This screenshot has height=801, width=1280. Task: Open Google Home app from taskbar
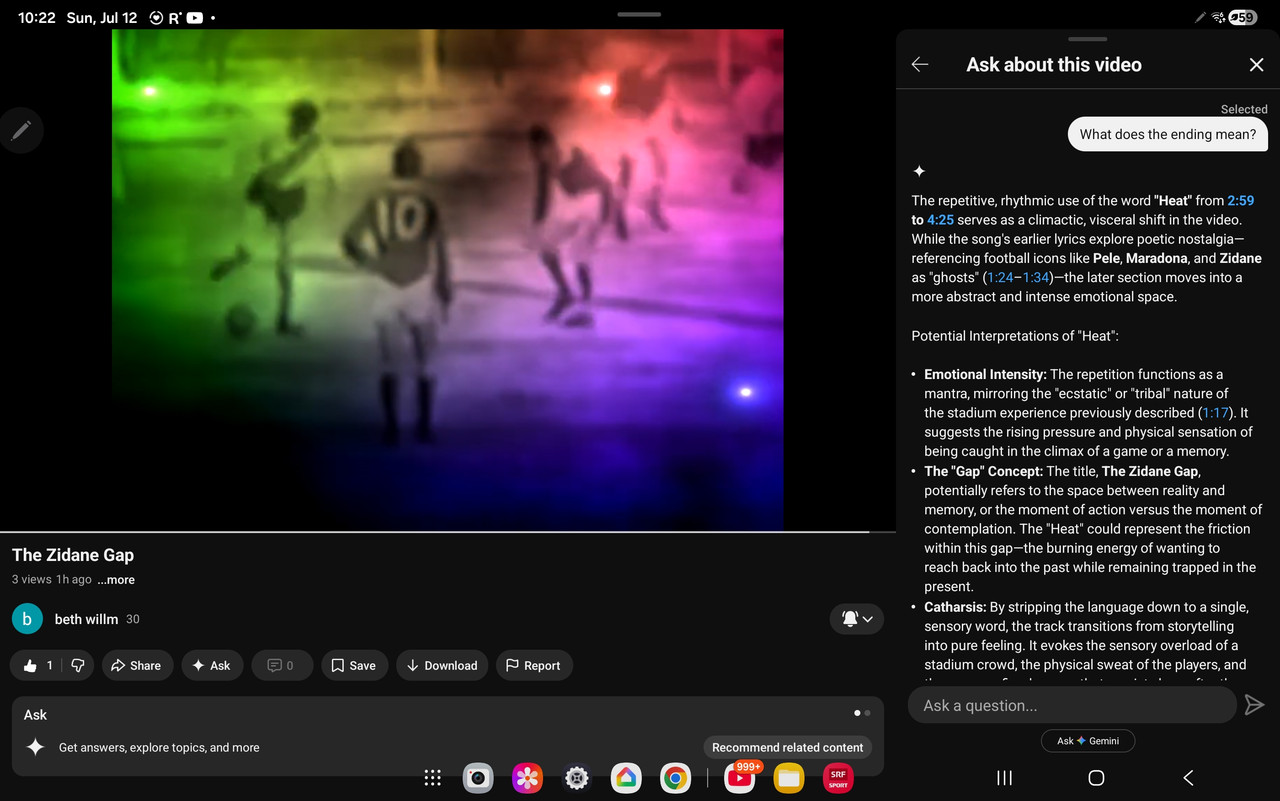point(626,778)
